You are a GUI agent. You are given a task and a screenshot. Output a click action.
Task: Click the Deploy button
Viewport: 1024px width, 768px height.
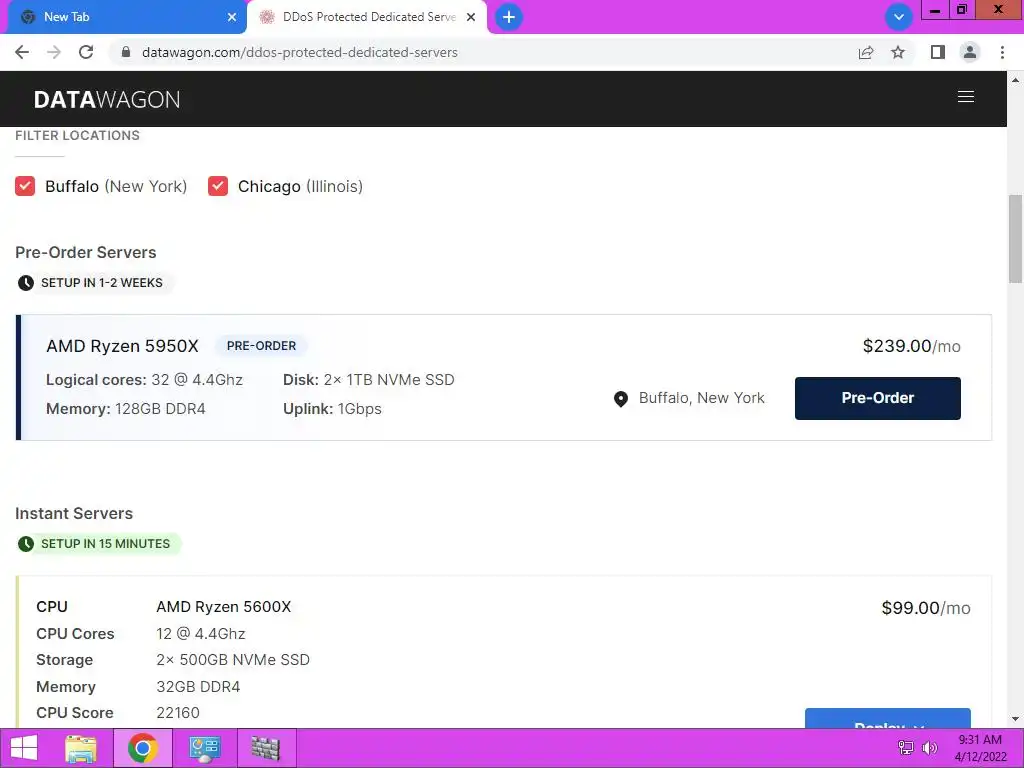point(888,718)
